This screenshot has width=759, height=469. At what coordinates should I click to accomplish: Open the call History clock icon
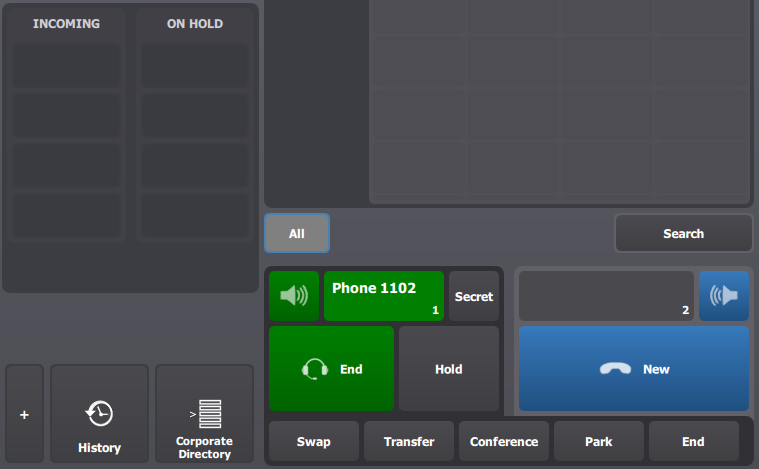point(99,413)
